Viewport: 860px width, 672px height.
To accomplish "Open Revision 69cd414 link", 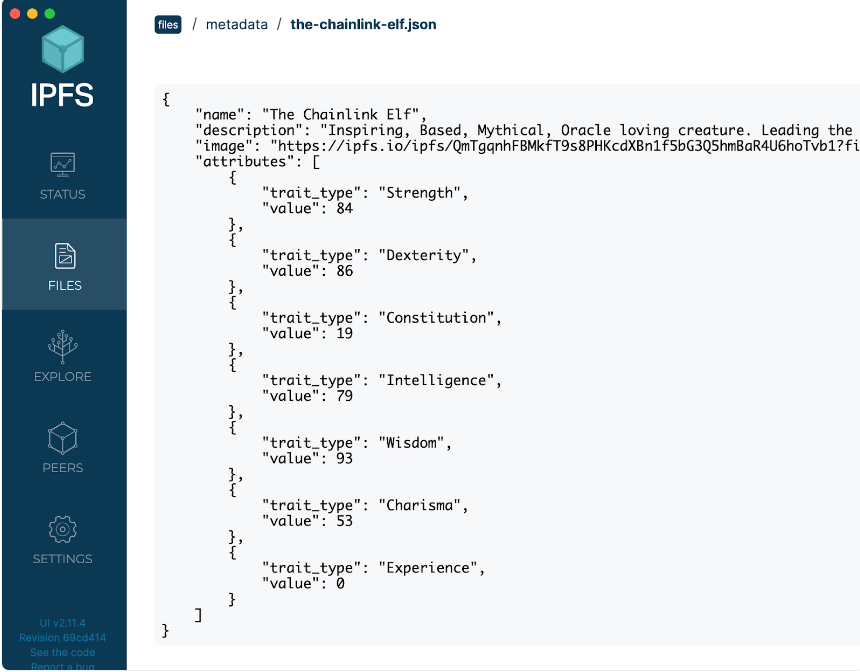I will click(x=63, y=637).
